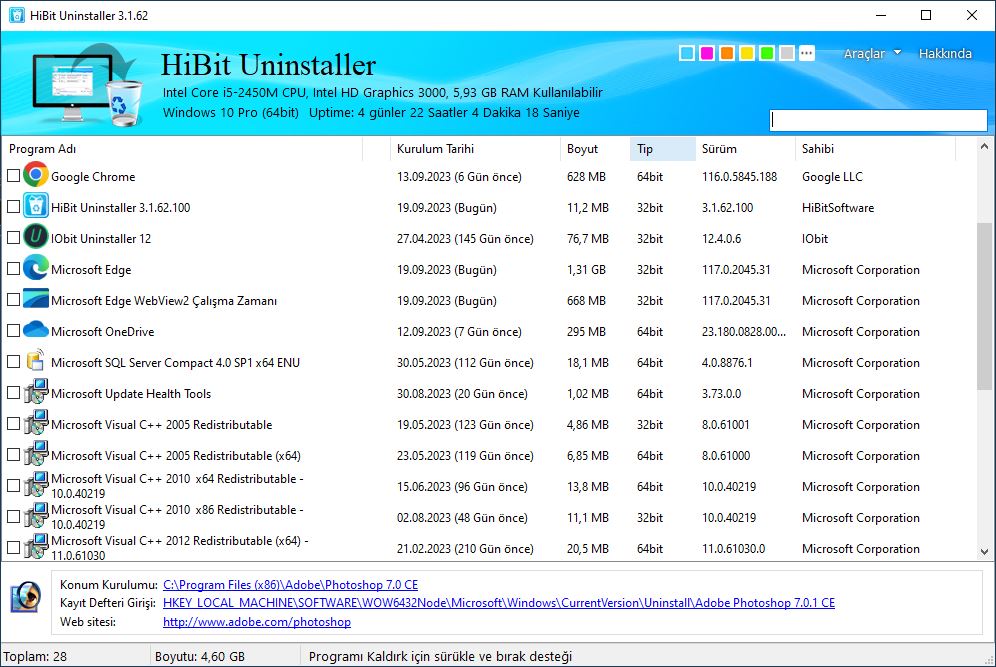Click the 23.180.0828.00... version cell

pyautogui.click(x=744, y=332)
